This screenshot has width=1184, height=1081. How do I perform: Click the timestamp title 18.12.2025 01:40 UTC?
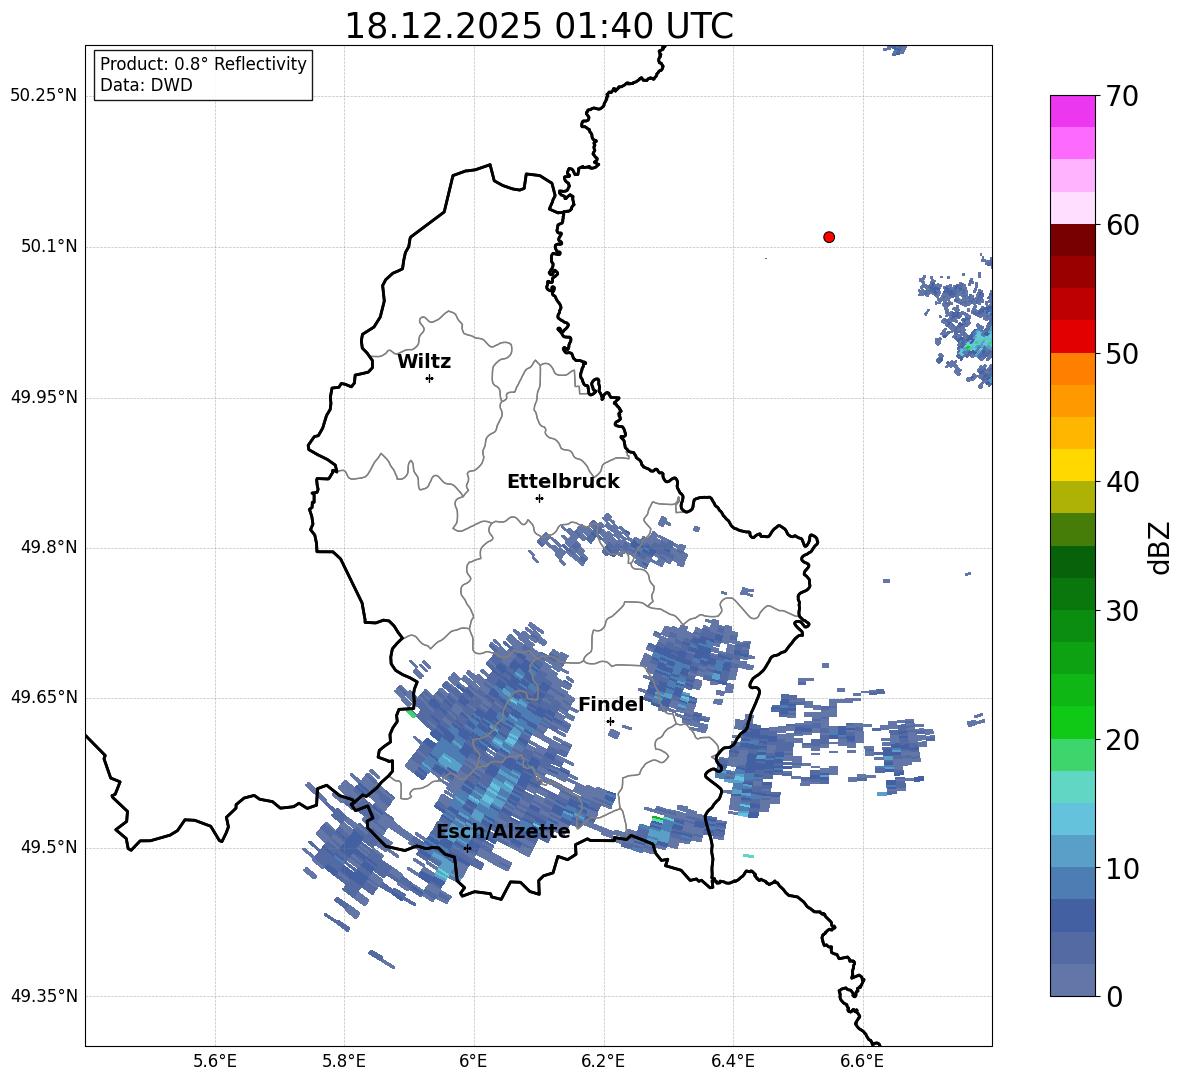(x=539, y=26)
